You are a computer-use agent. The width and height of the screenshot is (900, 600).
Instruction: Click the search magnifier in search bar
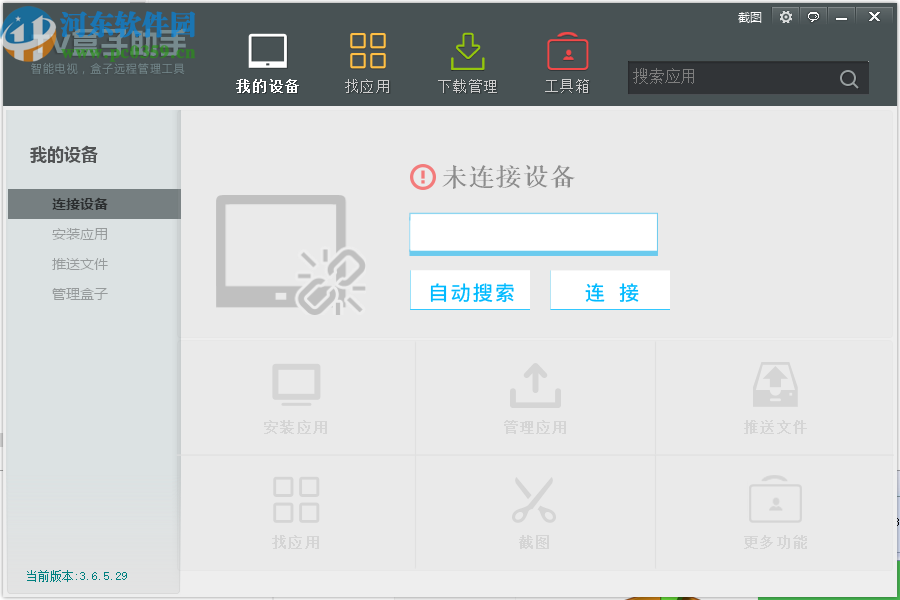(848, 78)
